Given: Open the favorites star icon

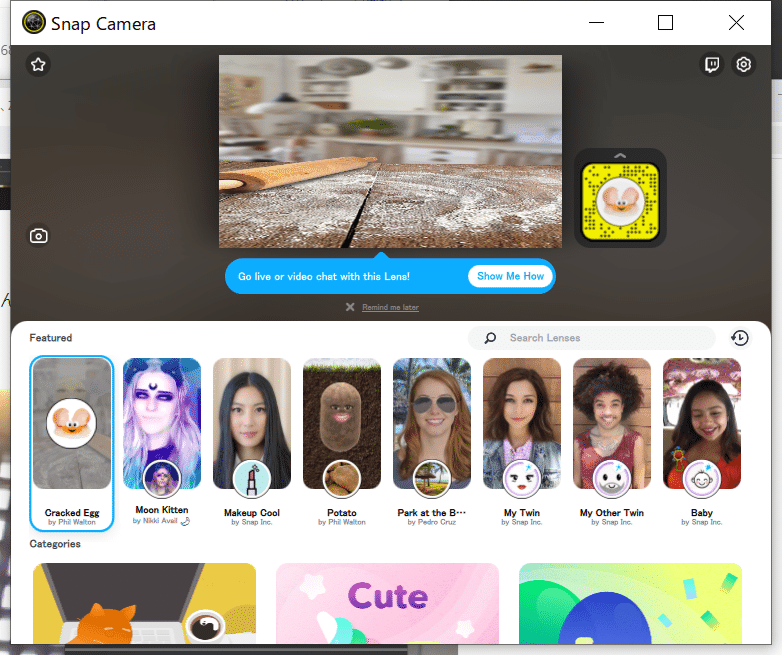Looking at the screenshot, I should (38, 64).
